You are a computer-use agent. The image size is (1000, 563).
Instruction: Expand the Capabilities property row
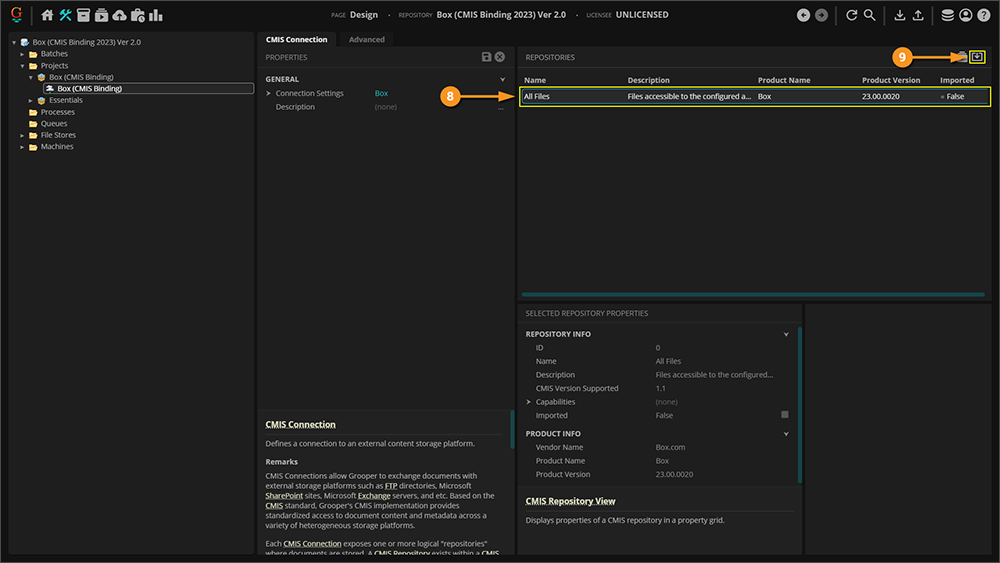point(528,402)
